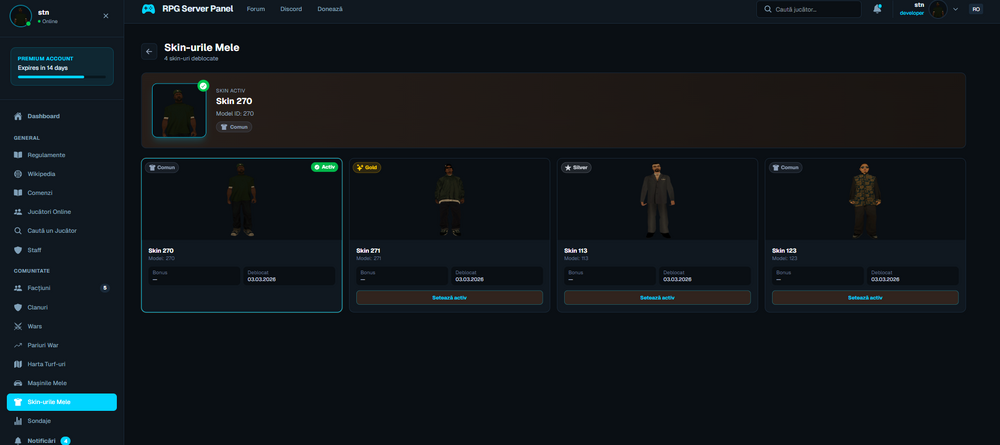Open Regulamente in the sidebar
This screenshot has width=1000, height=445.
pyautogui.click(x=62, y=155)
